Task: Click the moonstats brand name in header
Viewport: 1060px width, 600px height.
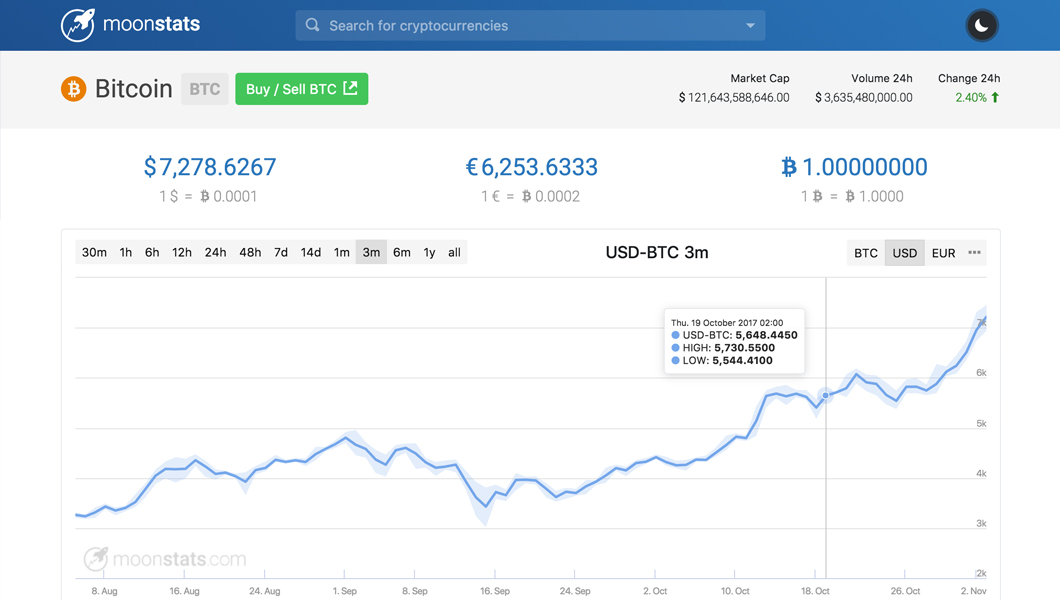Action: point(151,24)
